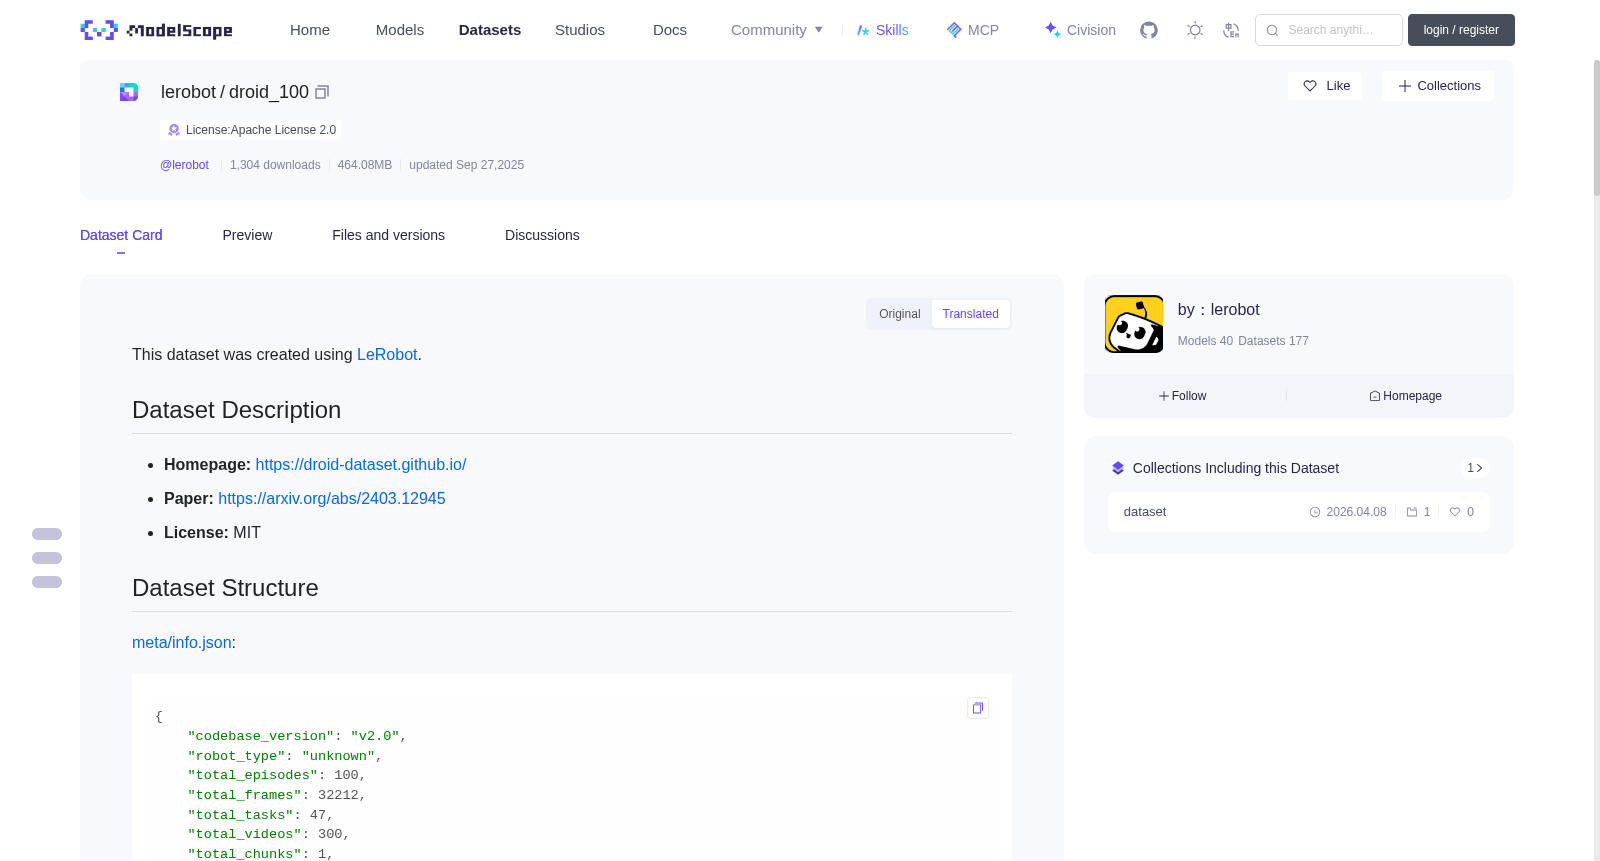The width and height of the screenshot is (1600, 861).
Task: Select the Dataset Card tab
Action: coord(121,235)
